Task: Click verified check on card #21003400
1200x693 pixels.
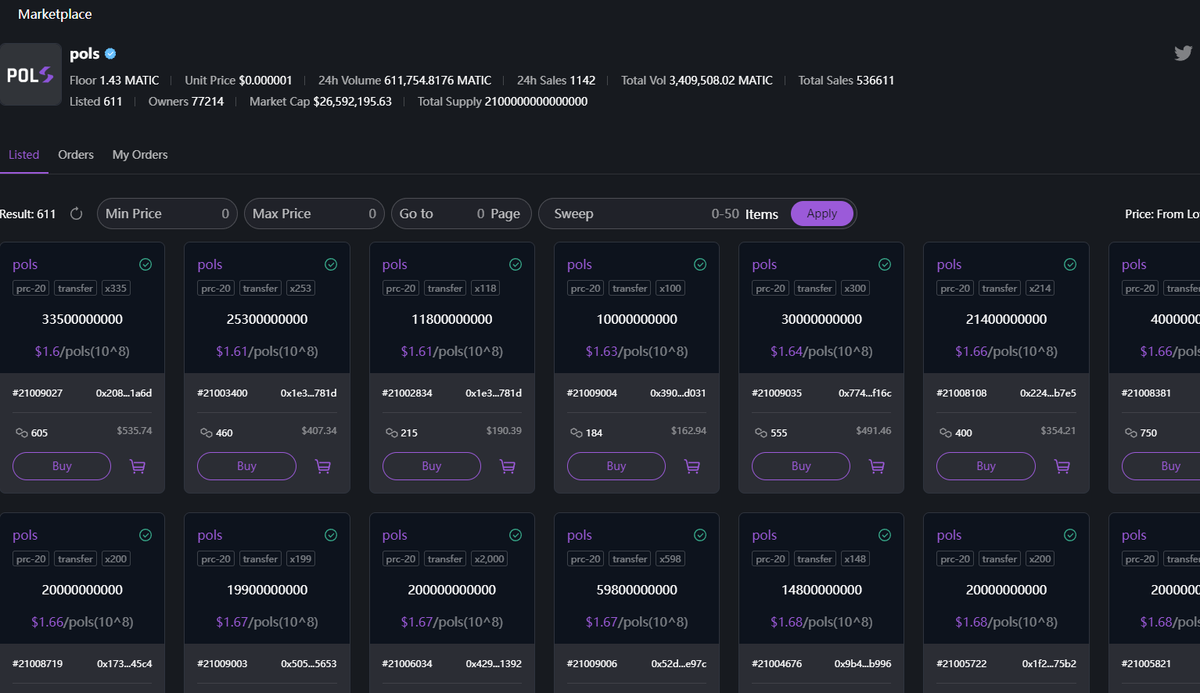Action: click(x=331, y=265)
